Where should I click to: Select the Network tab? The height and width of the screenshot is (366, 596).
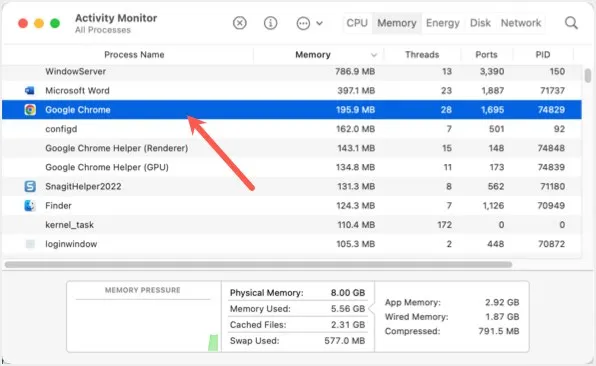point(521,23)
